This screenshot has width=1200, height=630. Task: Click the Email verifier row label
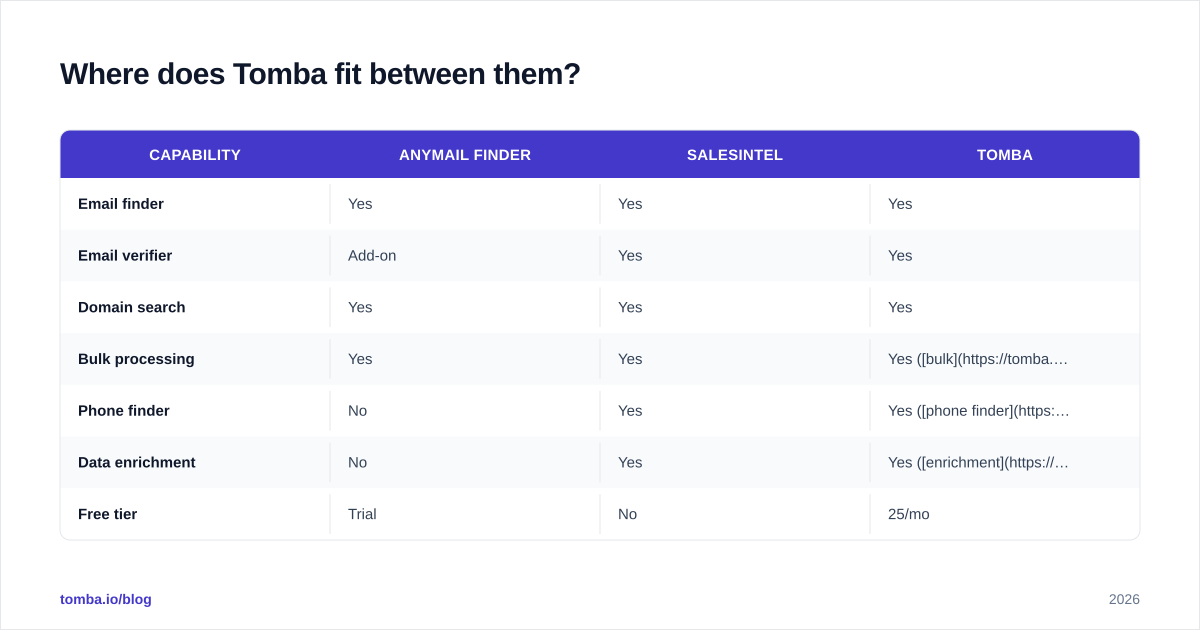click(125, 256)
